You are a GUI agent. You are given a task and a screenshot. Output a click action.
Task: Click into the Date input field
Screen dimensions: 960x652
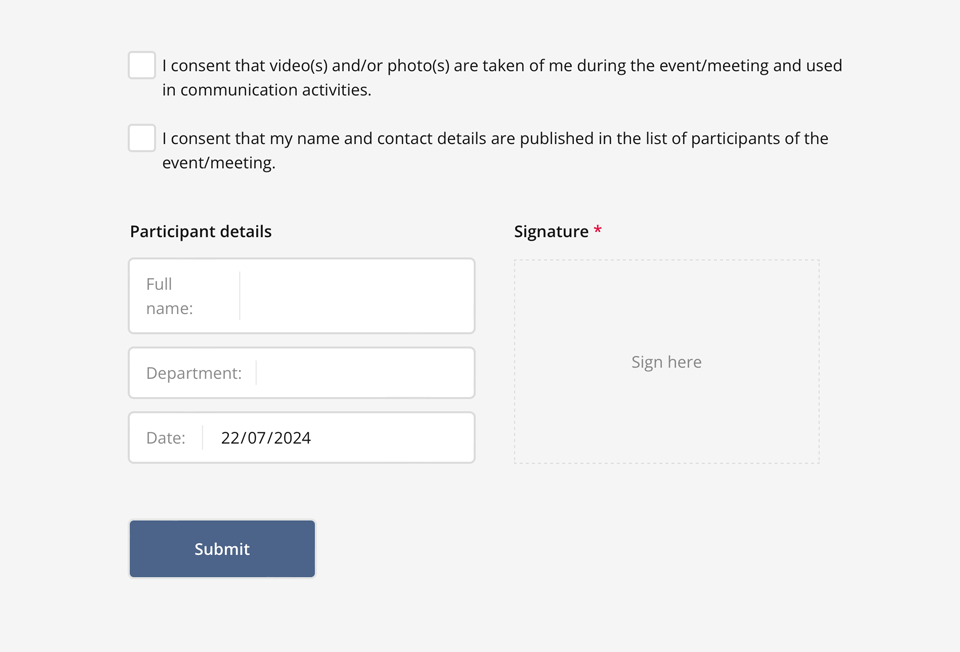(390, 438)
